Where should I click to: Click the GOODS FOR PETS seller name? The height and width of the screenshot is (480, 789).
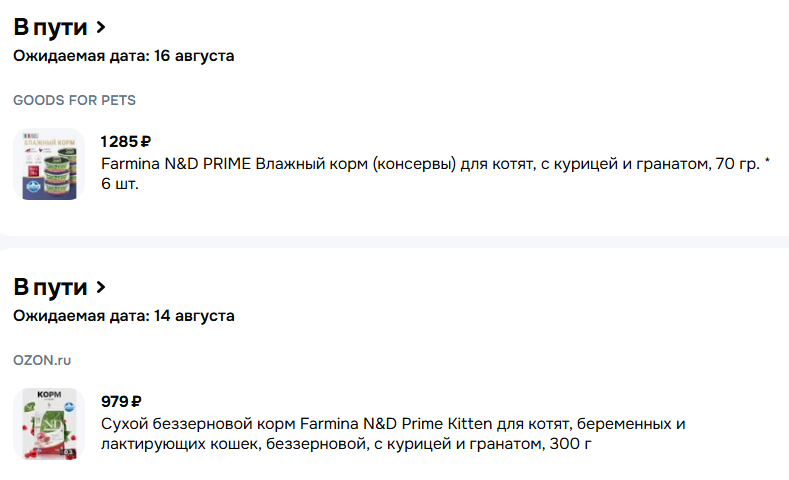click(74, 100)
